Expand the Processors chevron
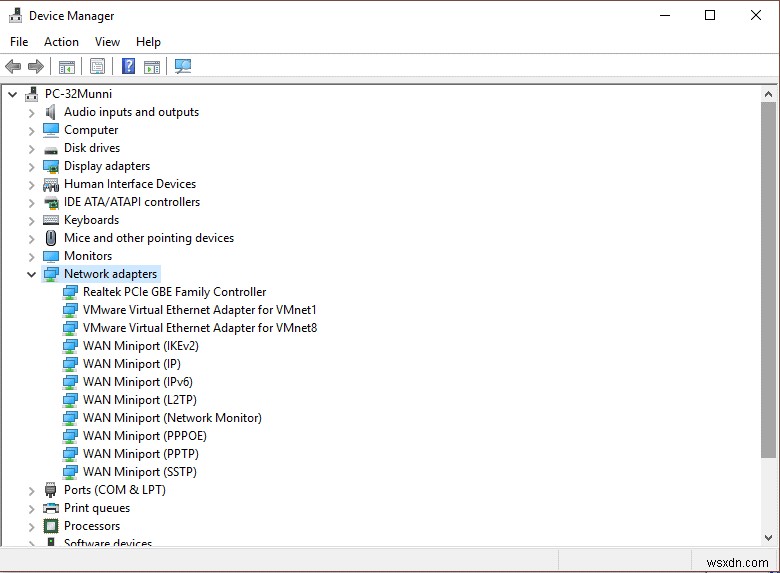 coord(31,527)
